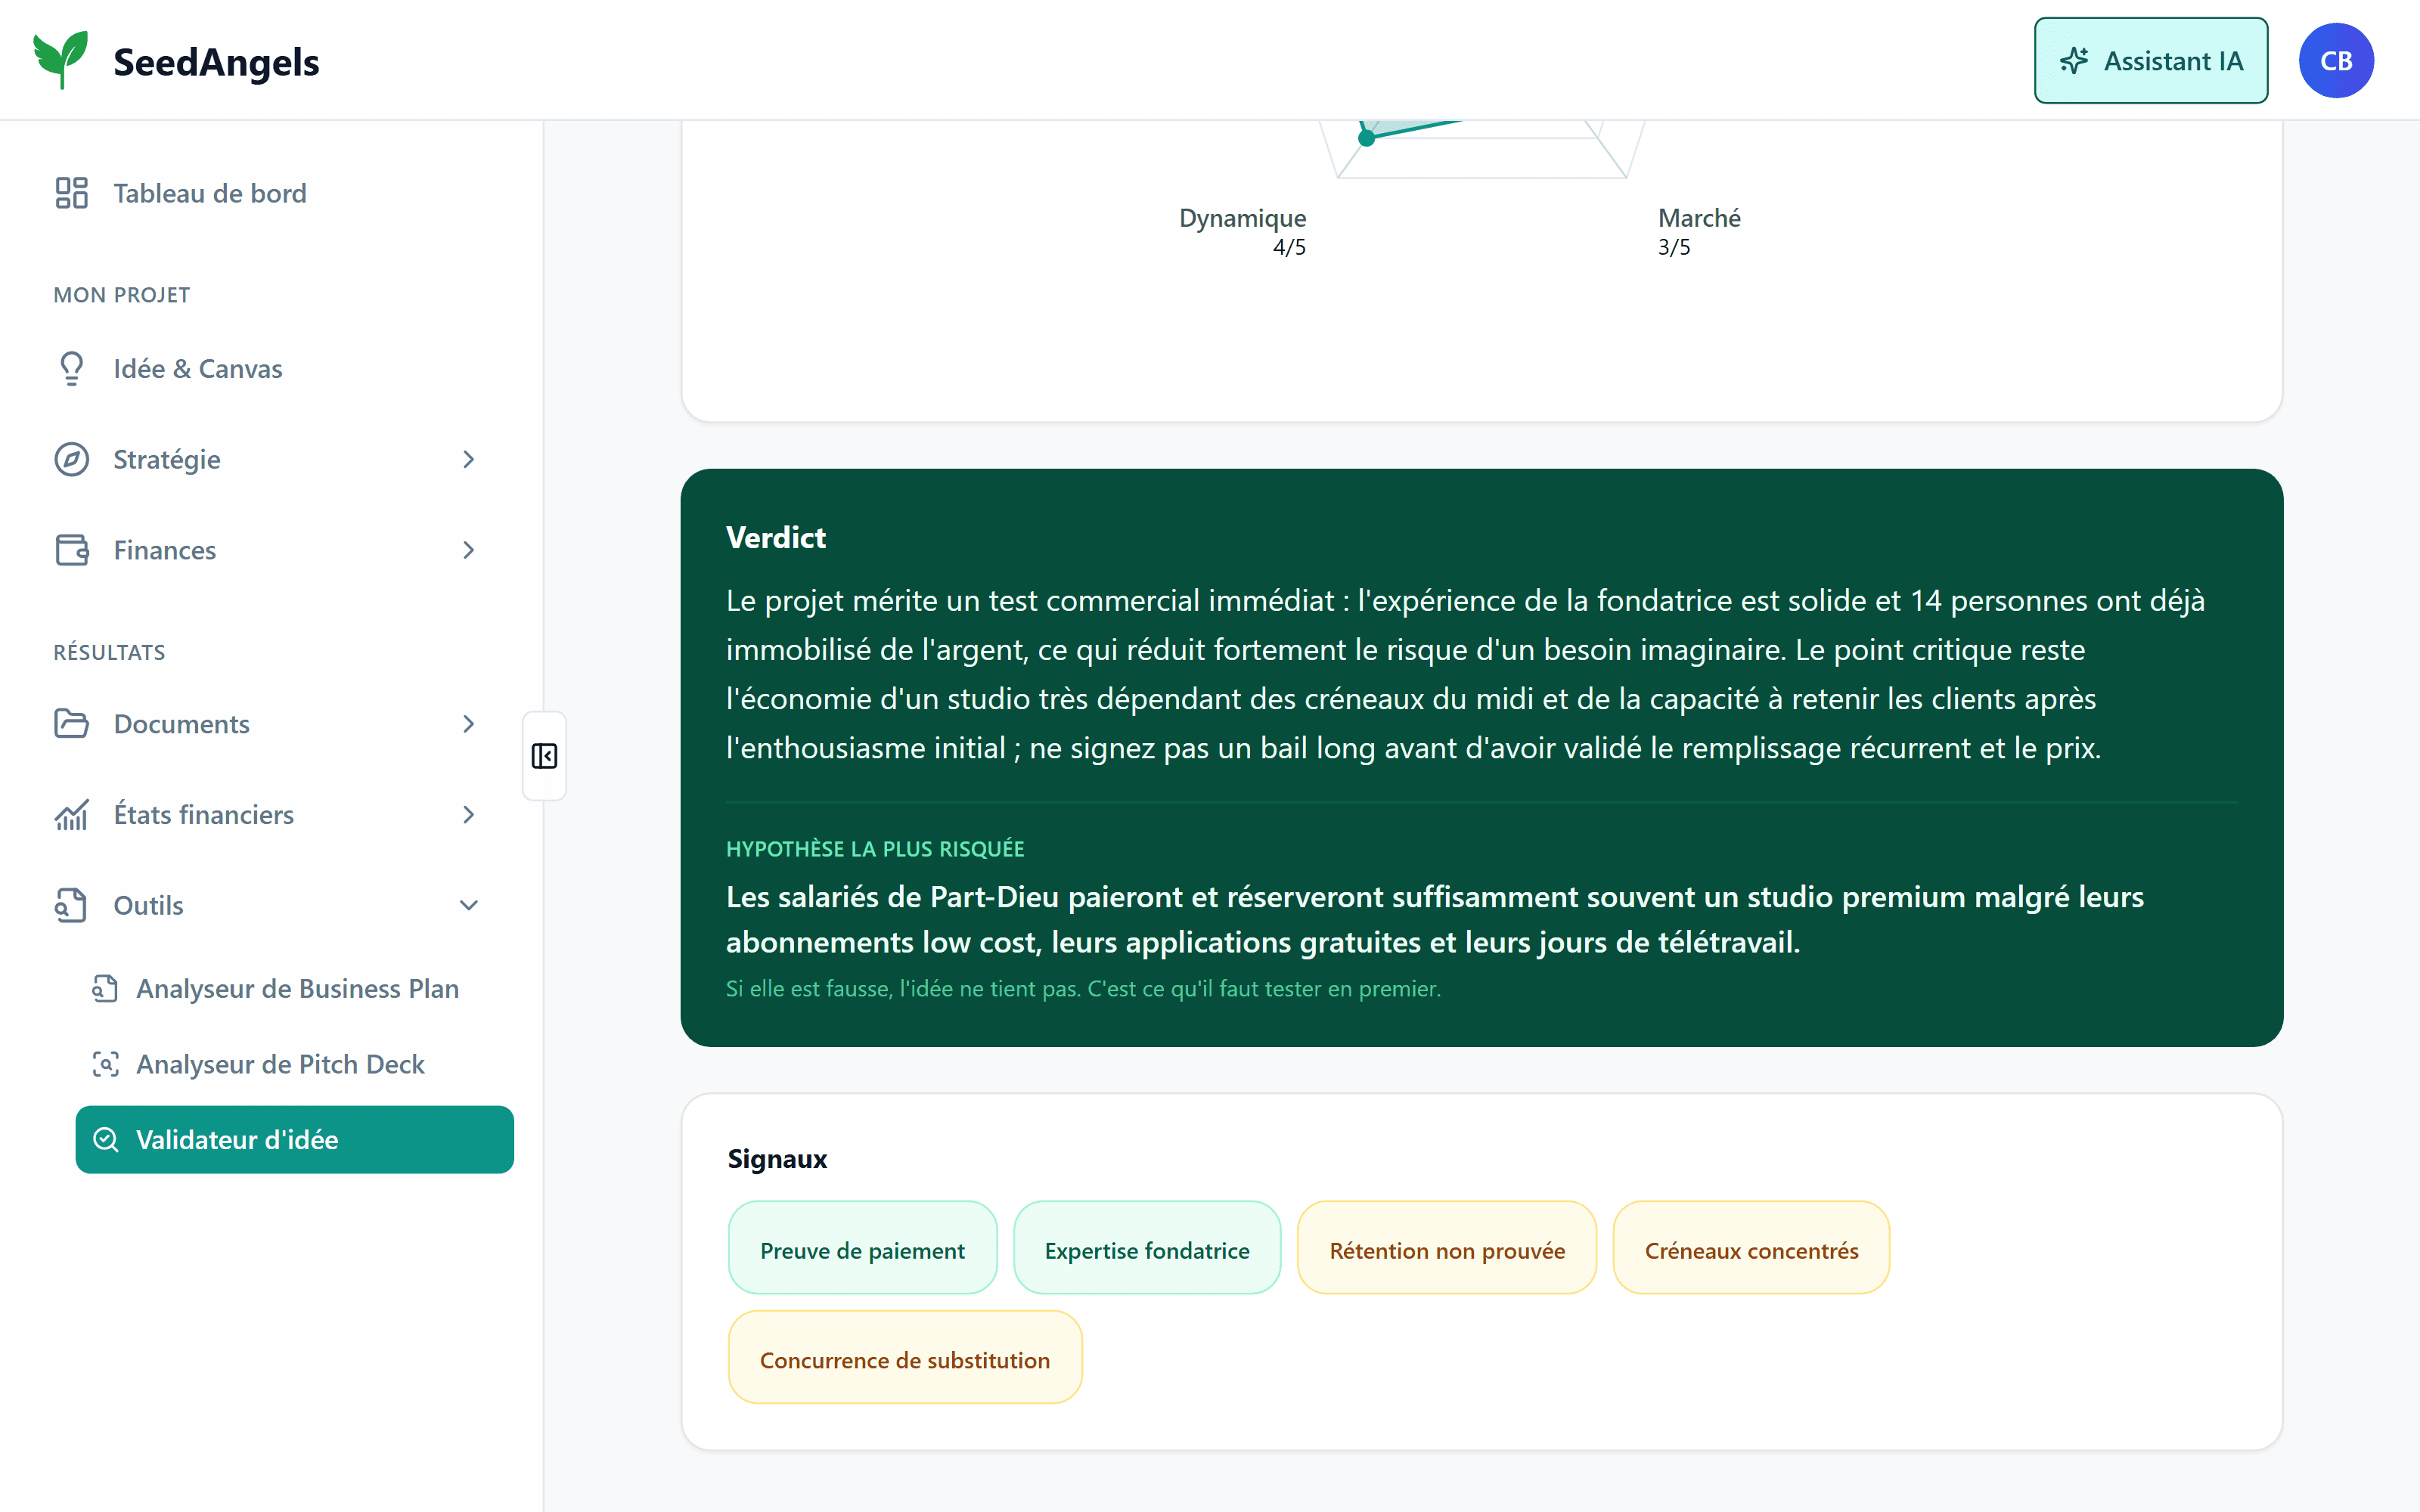This screenshot has width=2420, height=1512.
Task: Click the Dynamique 4/5 radar label
Action: (1242, 232)
